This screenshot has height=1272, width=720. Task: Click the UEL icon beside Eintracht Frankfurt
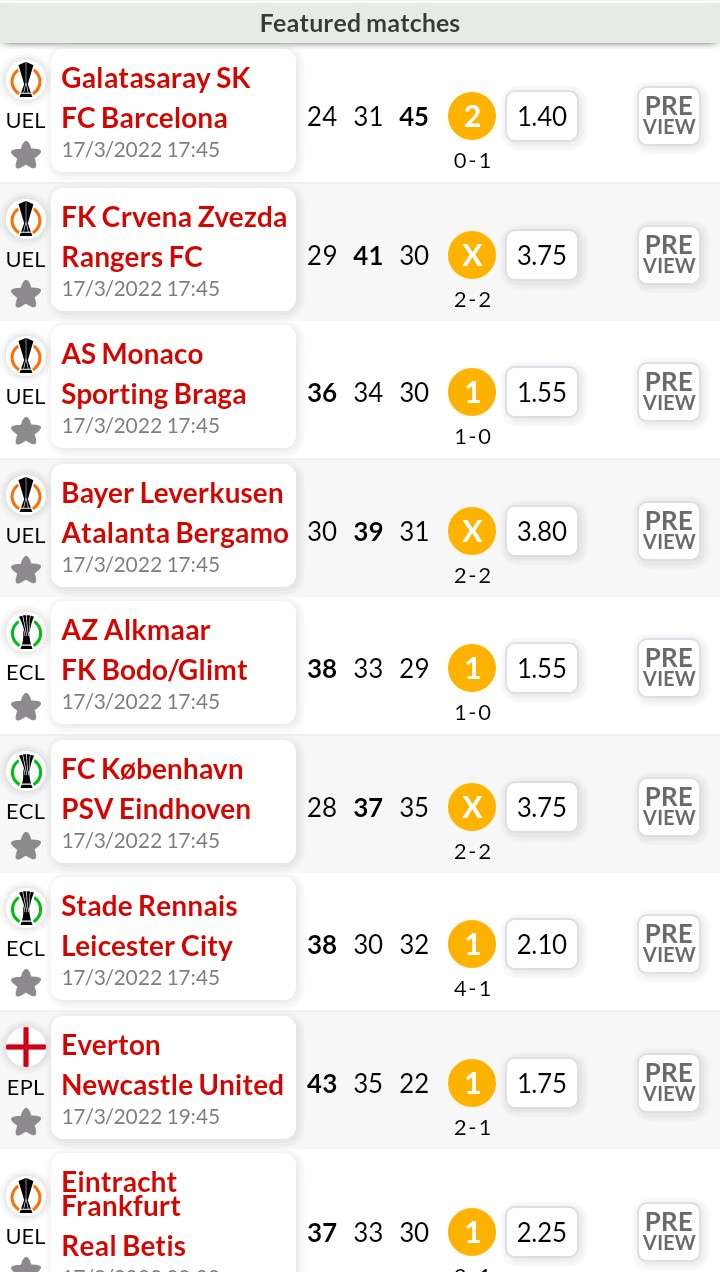[x=26, y=1196]
